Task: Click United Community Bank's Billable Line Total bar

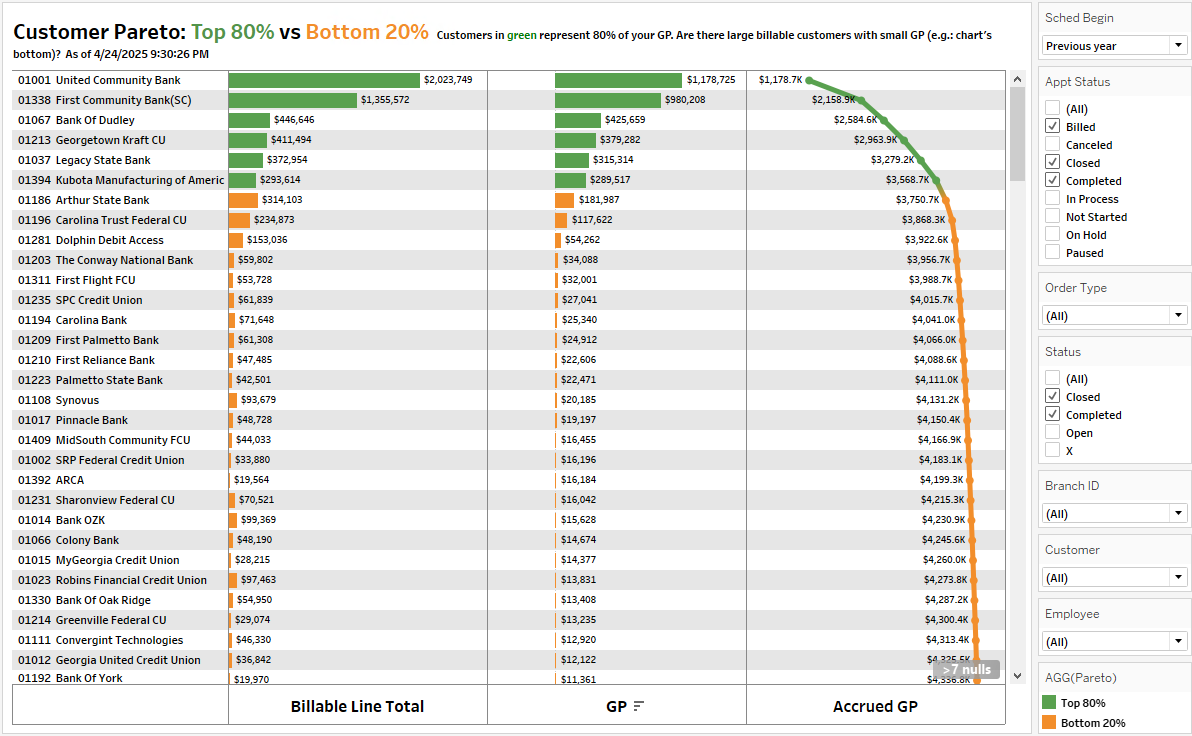Action: pyautogui.click(x=324, y=80)
